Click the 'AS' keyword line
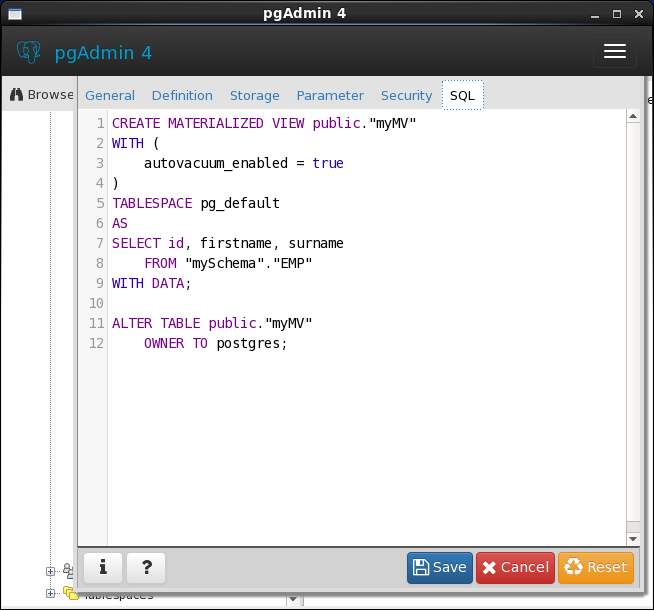The height and width of the screenshot is (610, 654). point(120,223)
